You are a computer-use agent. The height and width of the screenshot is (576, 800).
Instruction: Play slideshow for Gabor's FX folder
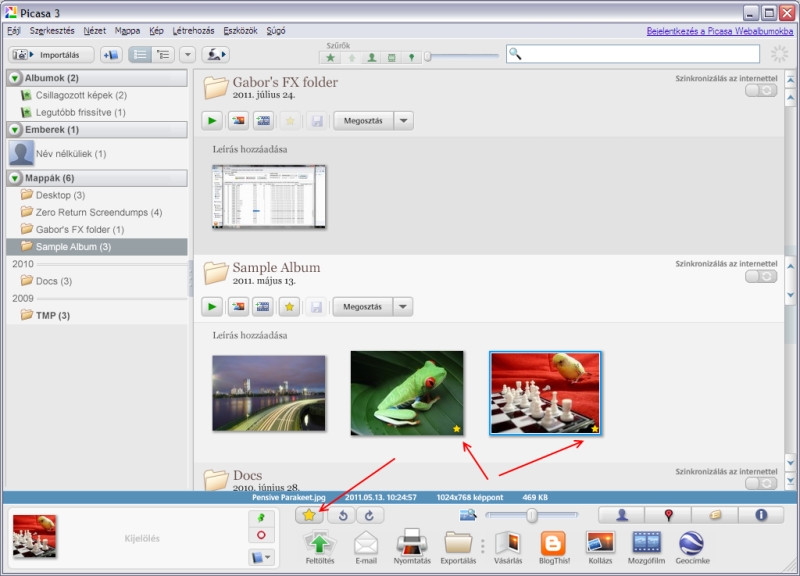click(x=212, y=121)
